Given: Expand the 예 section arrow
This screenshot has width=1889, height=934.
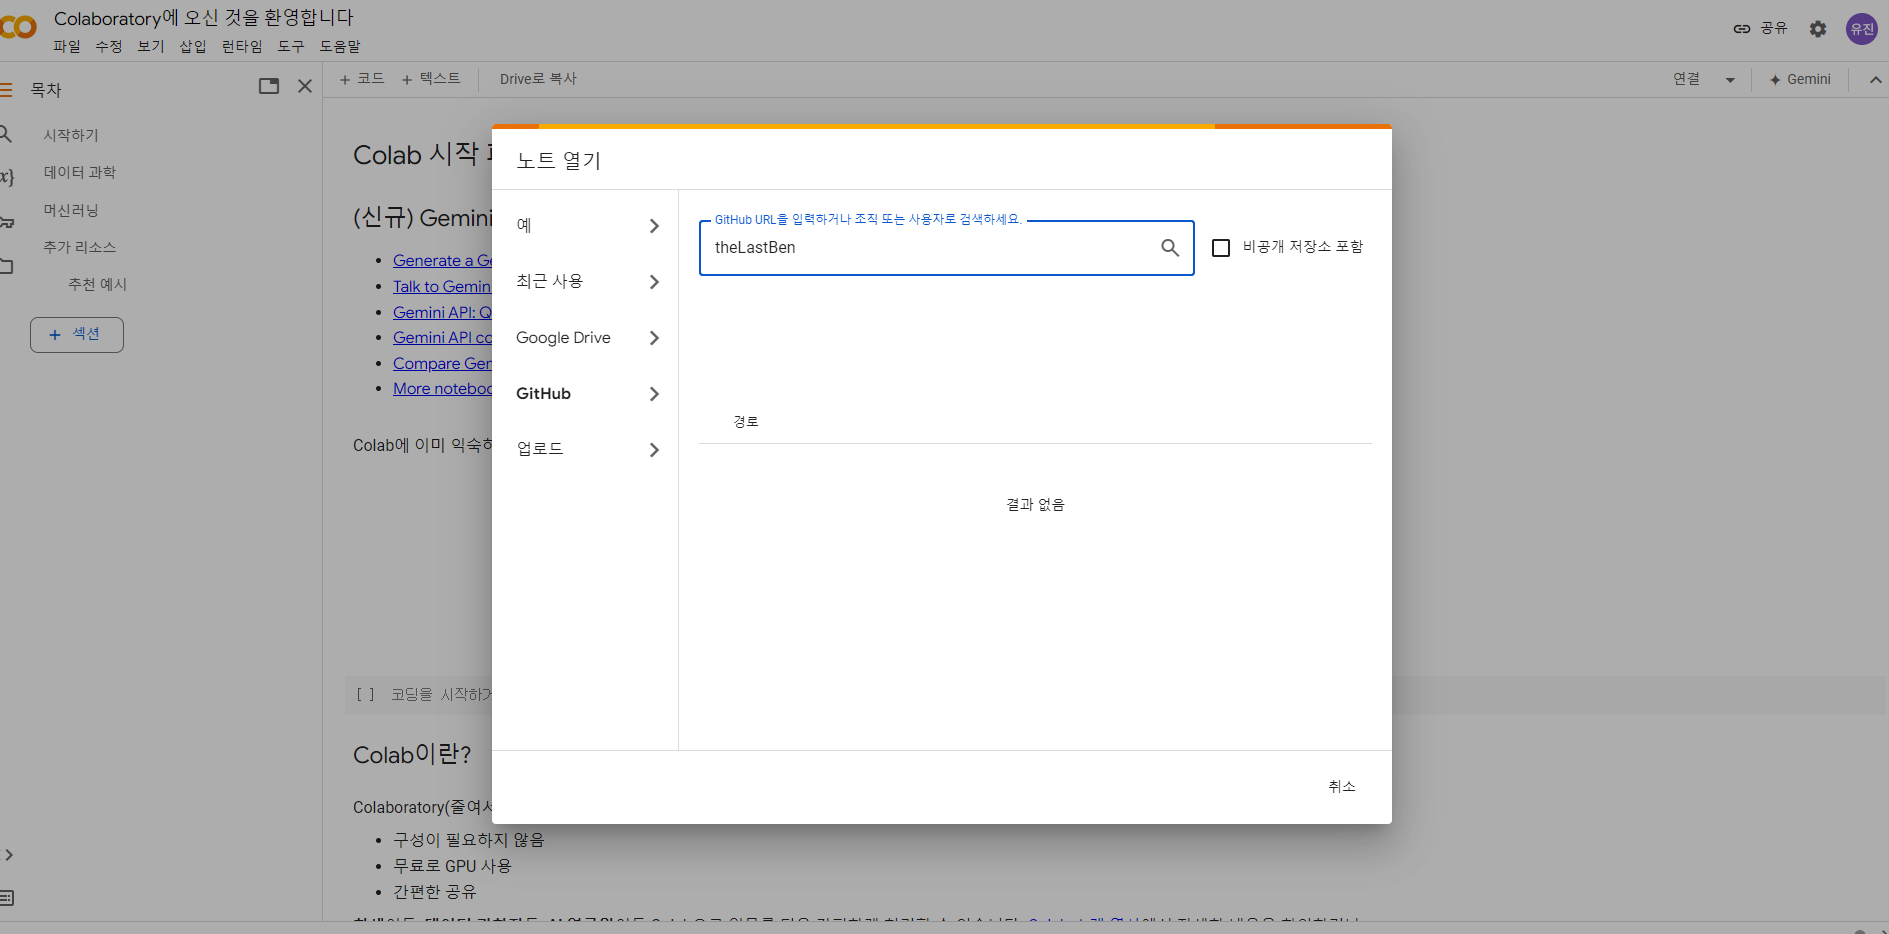Looking at the screenshot, I should coord(654,226).
